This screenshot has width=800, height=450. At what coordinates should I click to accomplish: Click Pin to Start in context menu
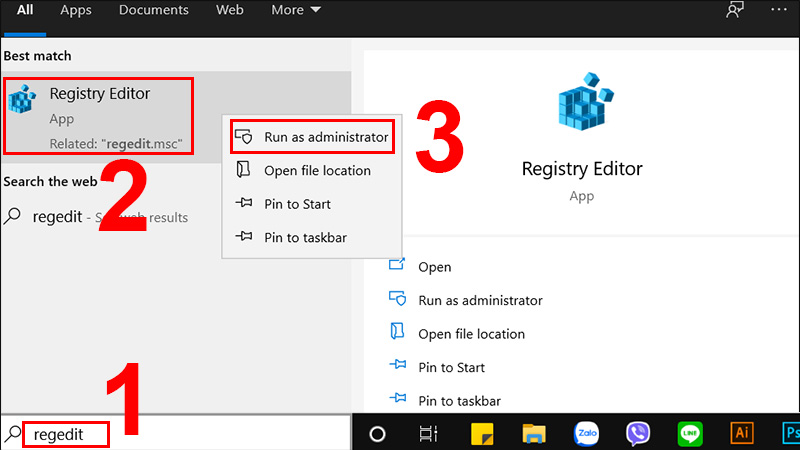[297, 204]
